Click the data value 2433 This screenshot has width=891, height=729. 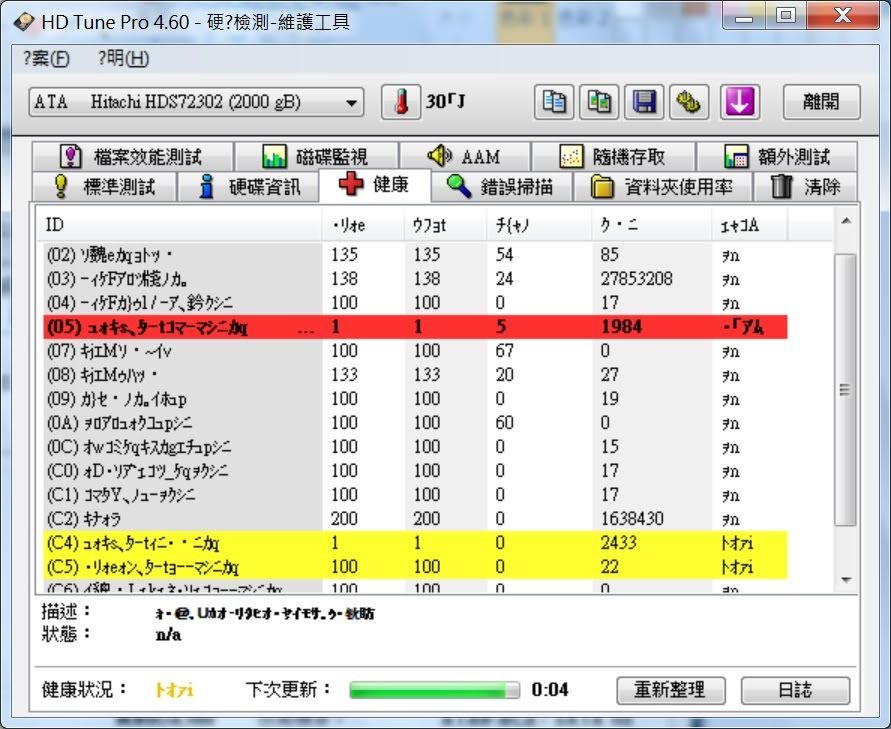[x=619, y=543]
